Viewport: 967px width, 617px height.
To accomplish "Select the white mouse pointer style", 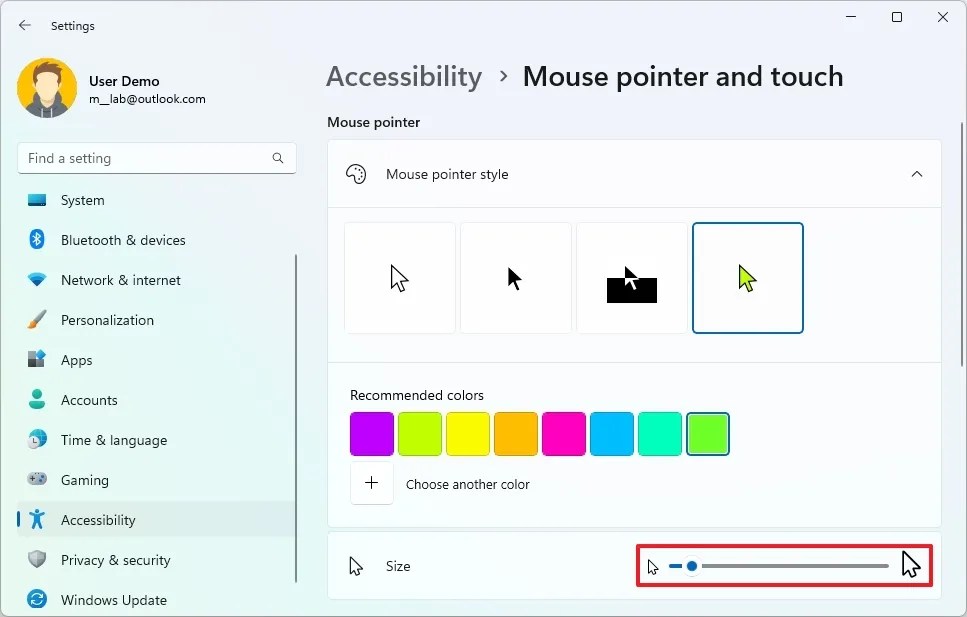I will [399, 277].
